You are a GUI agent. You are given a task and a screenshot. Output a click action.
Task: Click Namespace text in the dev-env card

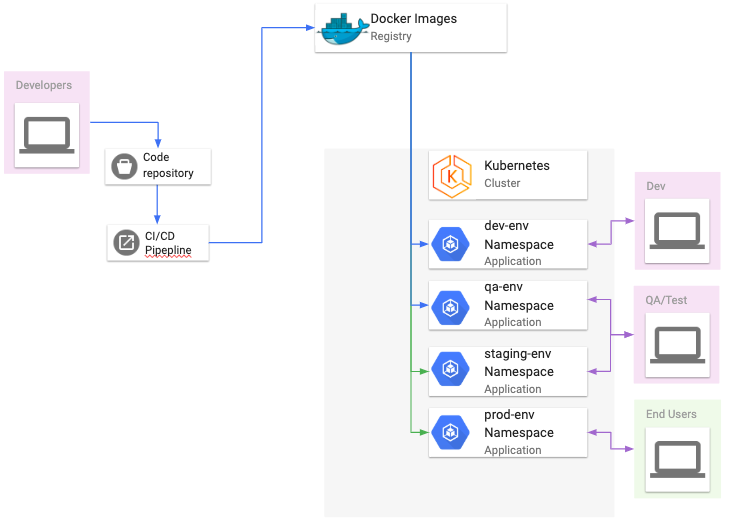coord(519,245)
